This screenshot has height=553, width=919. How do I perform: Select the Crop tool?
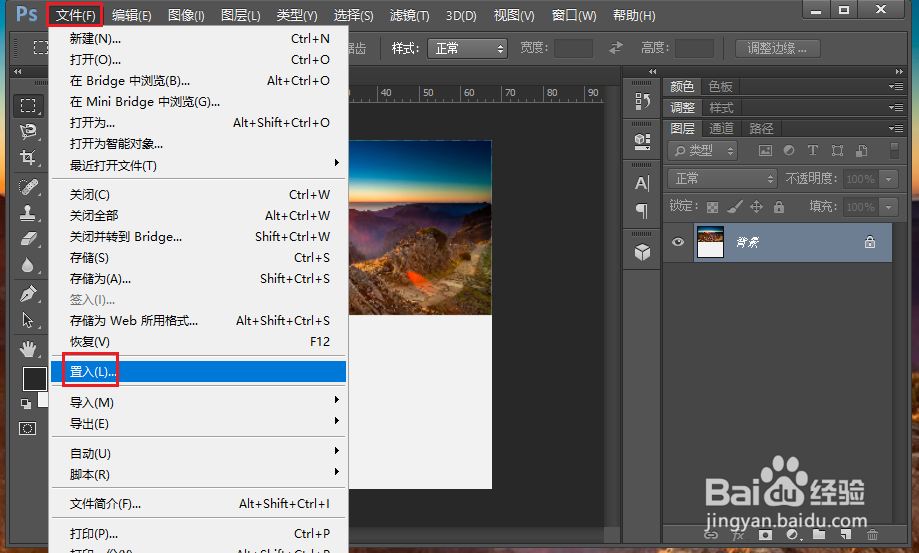28,157
